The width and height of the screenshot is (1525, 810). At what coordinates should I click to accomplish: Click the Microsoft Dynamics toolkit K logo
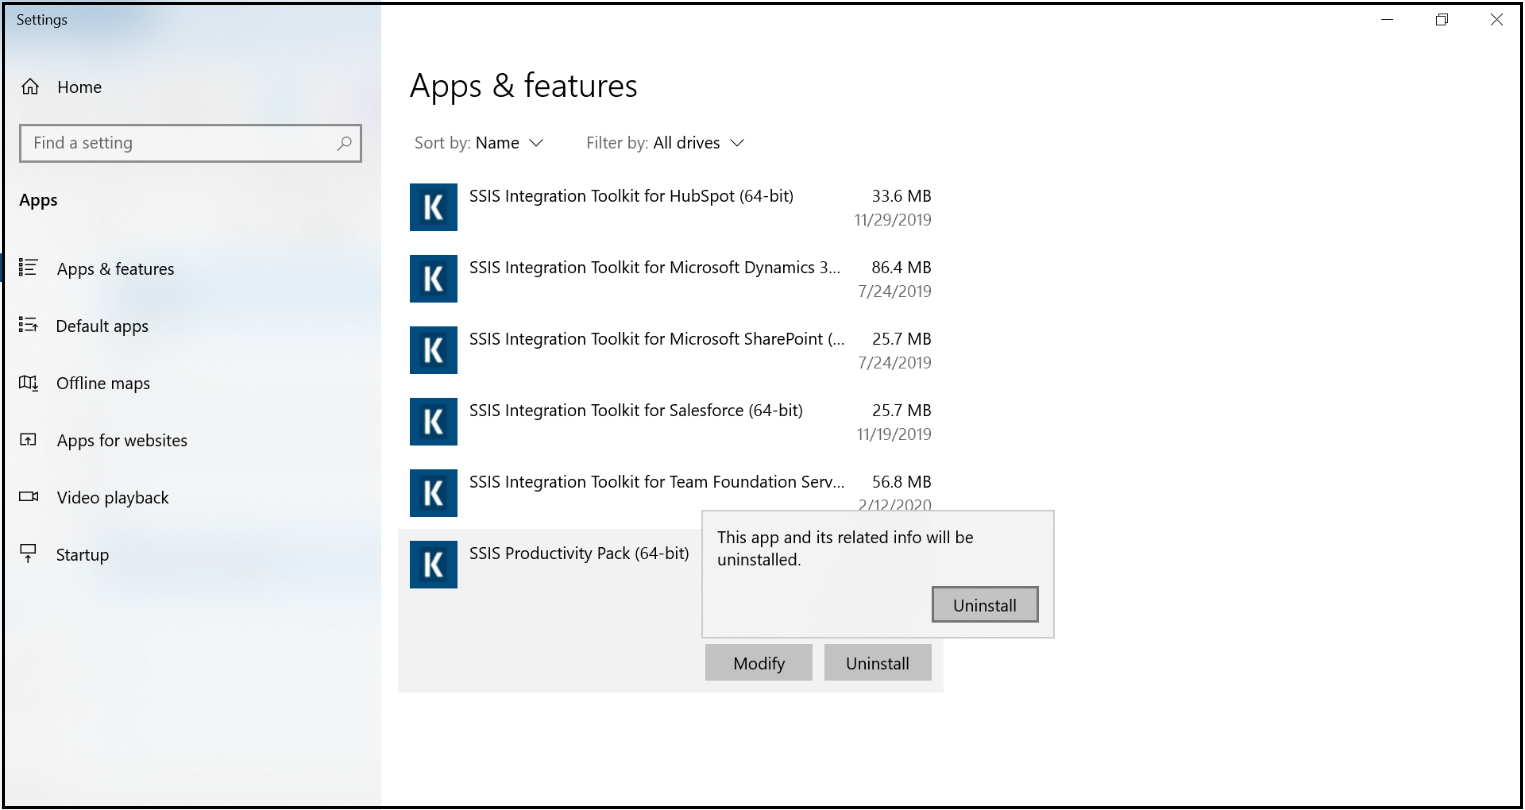pyautogui.click(x=434, y=278)
